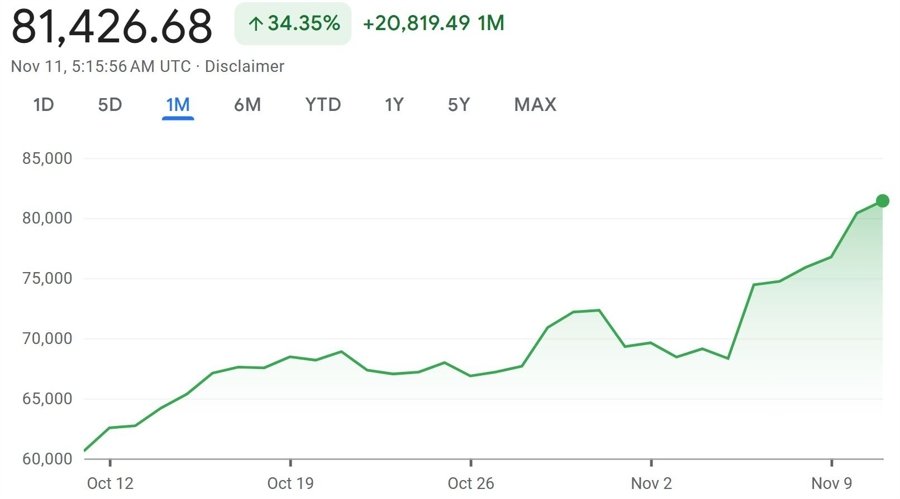Select the 1D time range tab
The width and height of the screenshot is (900, 499).
[44, 105]
